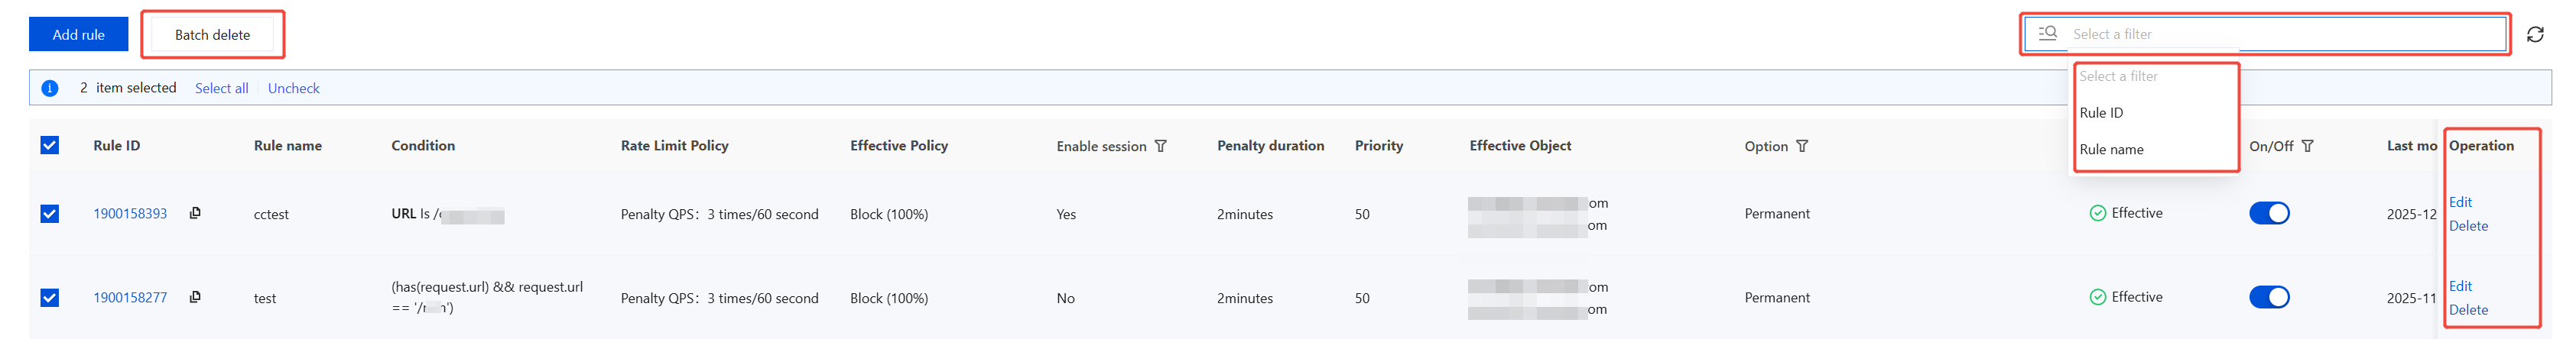Viewport: 2576px width, 339px height.
Task: Click the Select all link
Action: [x=221, y=88]
